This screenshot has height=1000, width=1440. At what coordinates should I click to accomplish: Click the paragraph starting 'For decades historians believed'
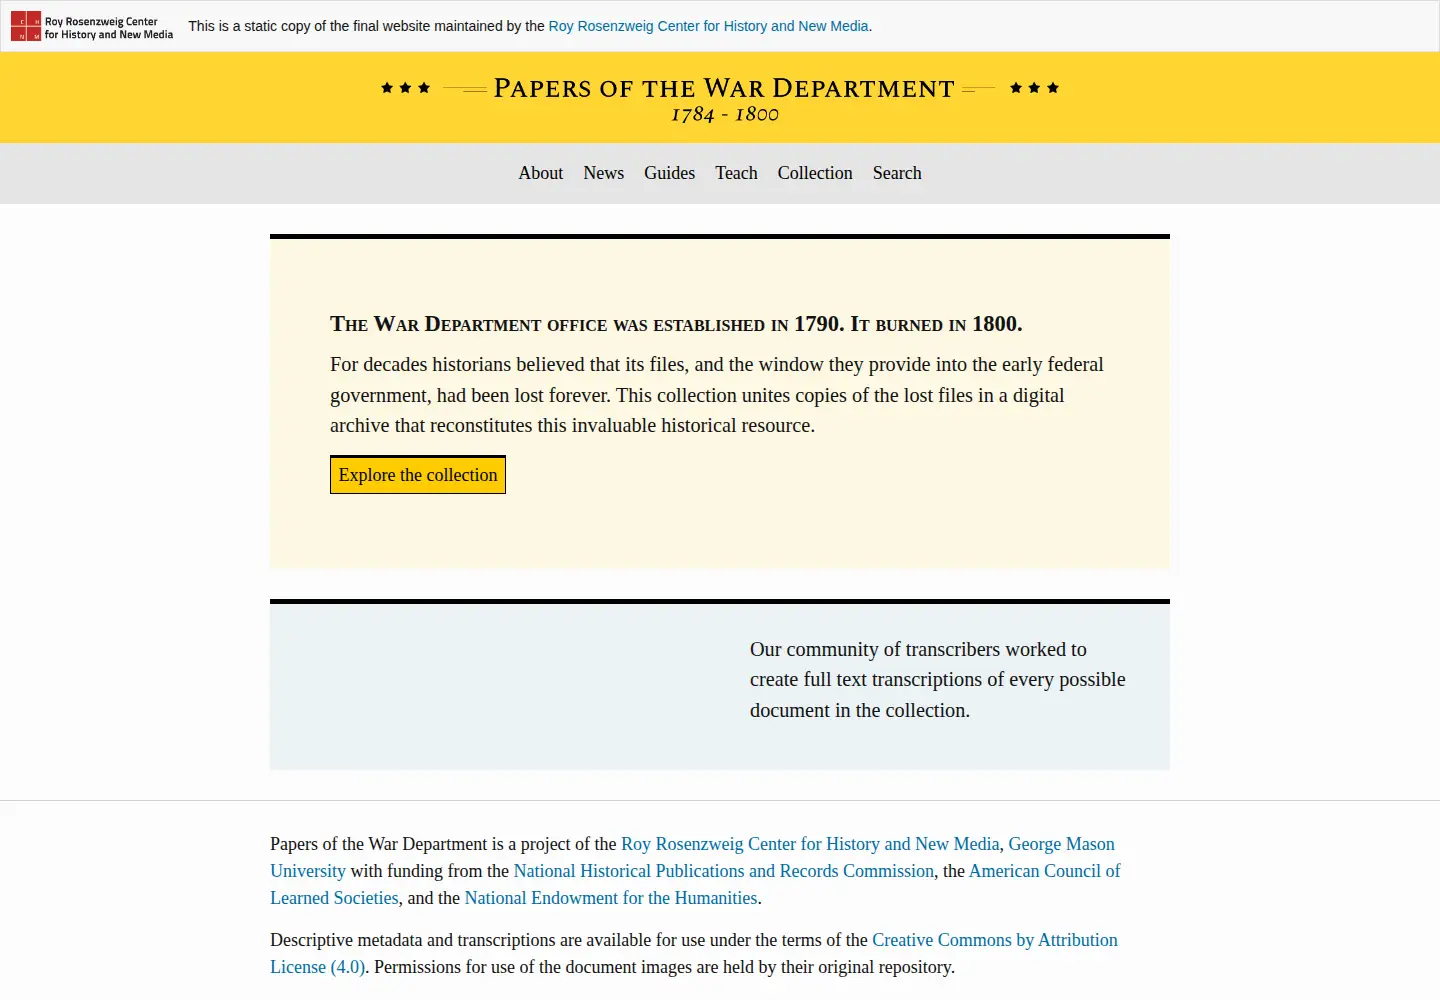click(717, 395)
